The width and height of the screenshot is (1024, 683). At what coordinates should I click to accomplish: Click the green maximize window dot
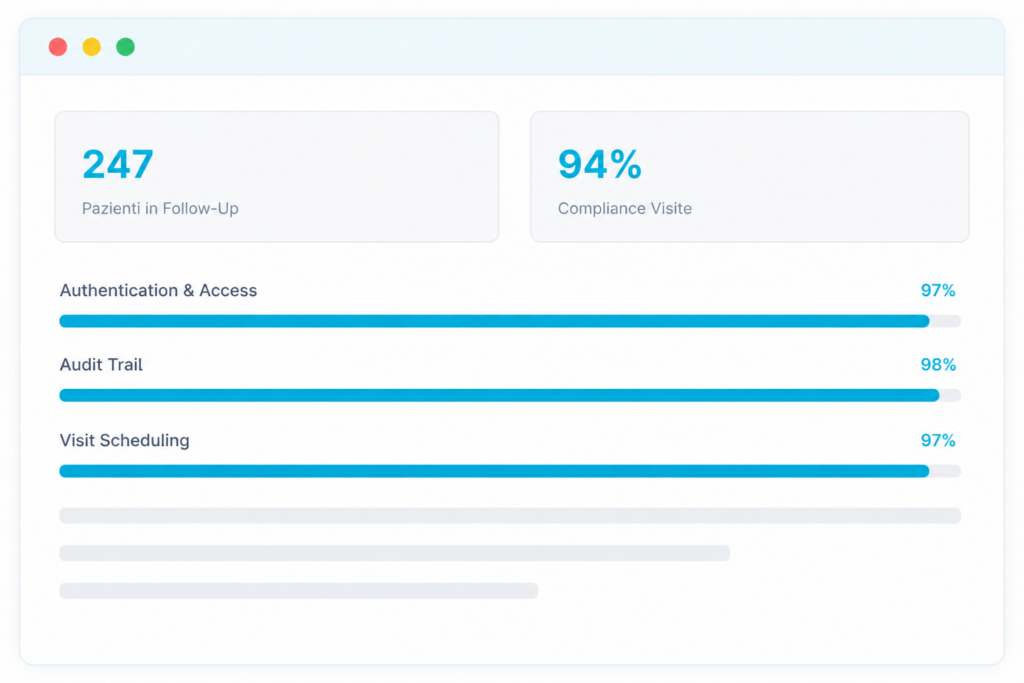click(x=125, y=47)
